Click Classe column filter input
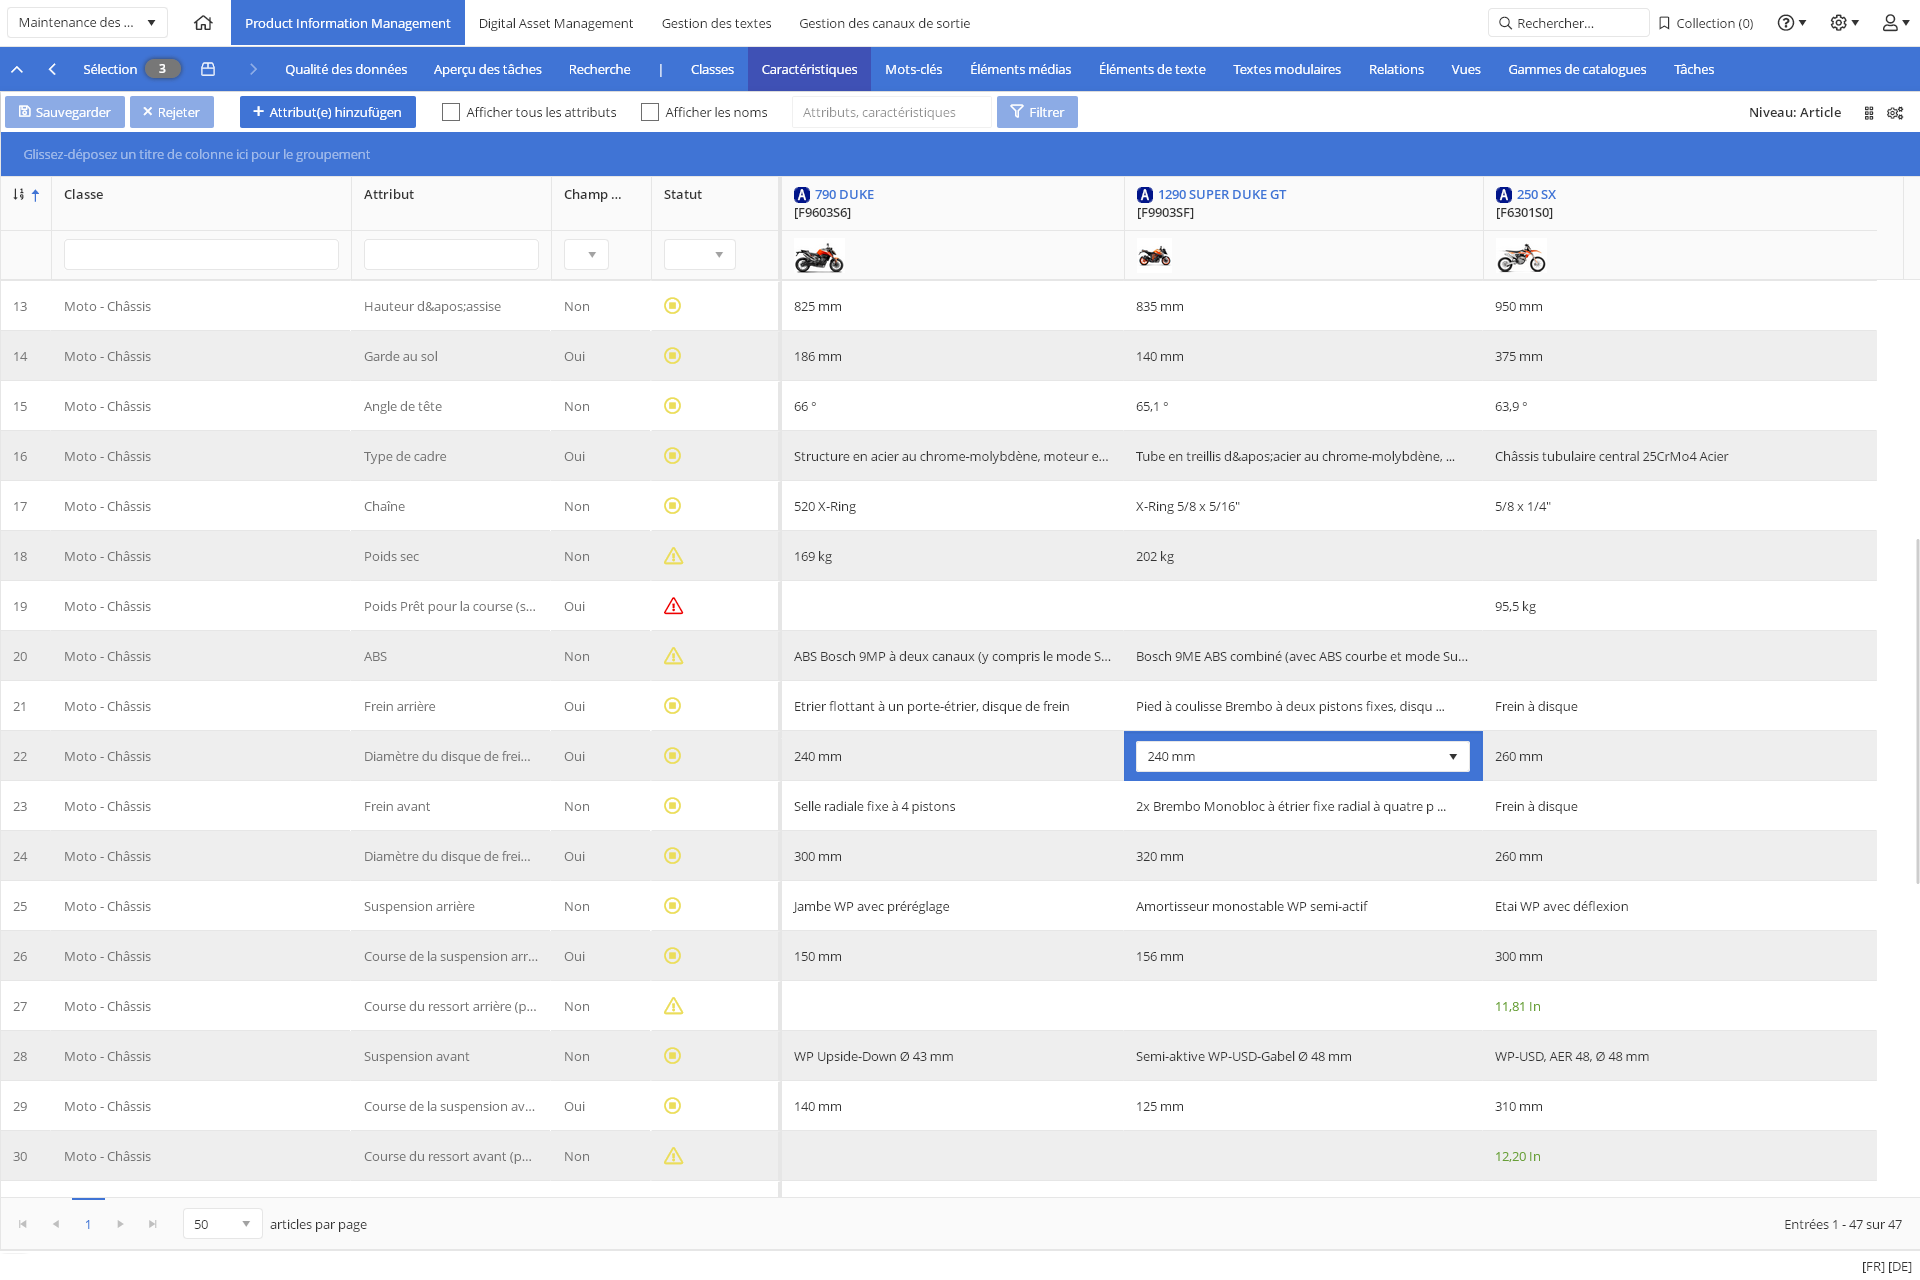The image size is (1920, 1280). [201, 255]
